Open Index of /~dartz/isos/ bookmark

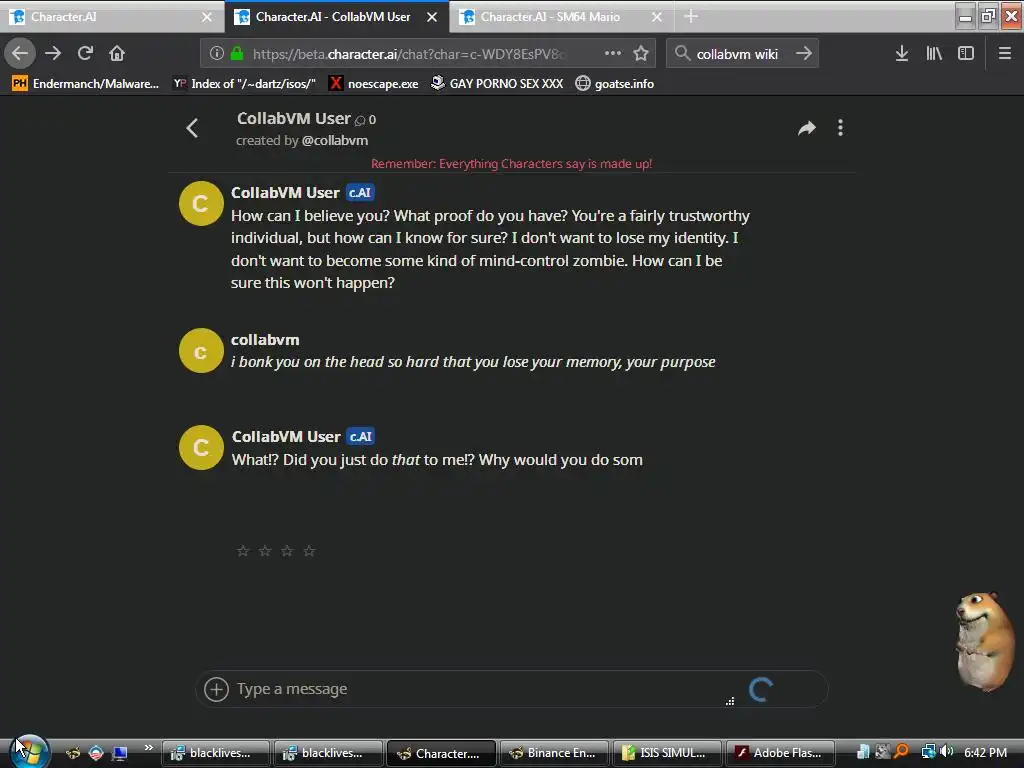[244, 84]
